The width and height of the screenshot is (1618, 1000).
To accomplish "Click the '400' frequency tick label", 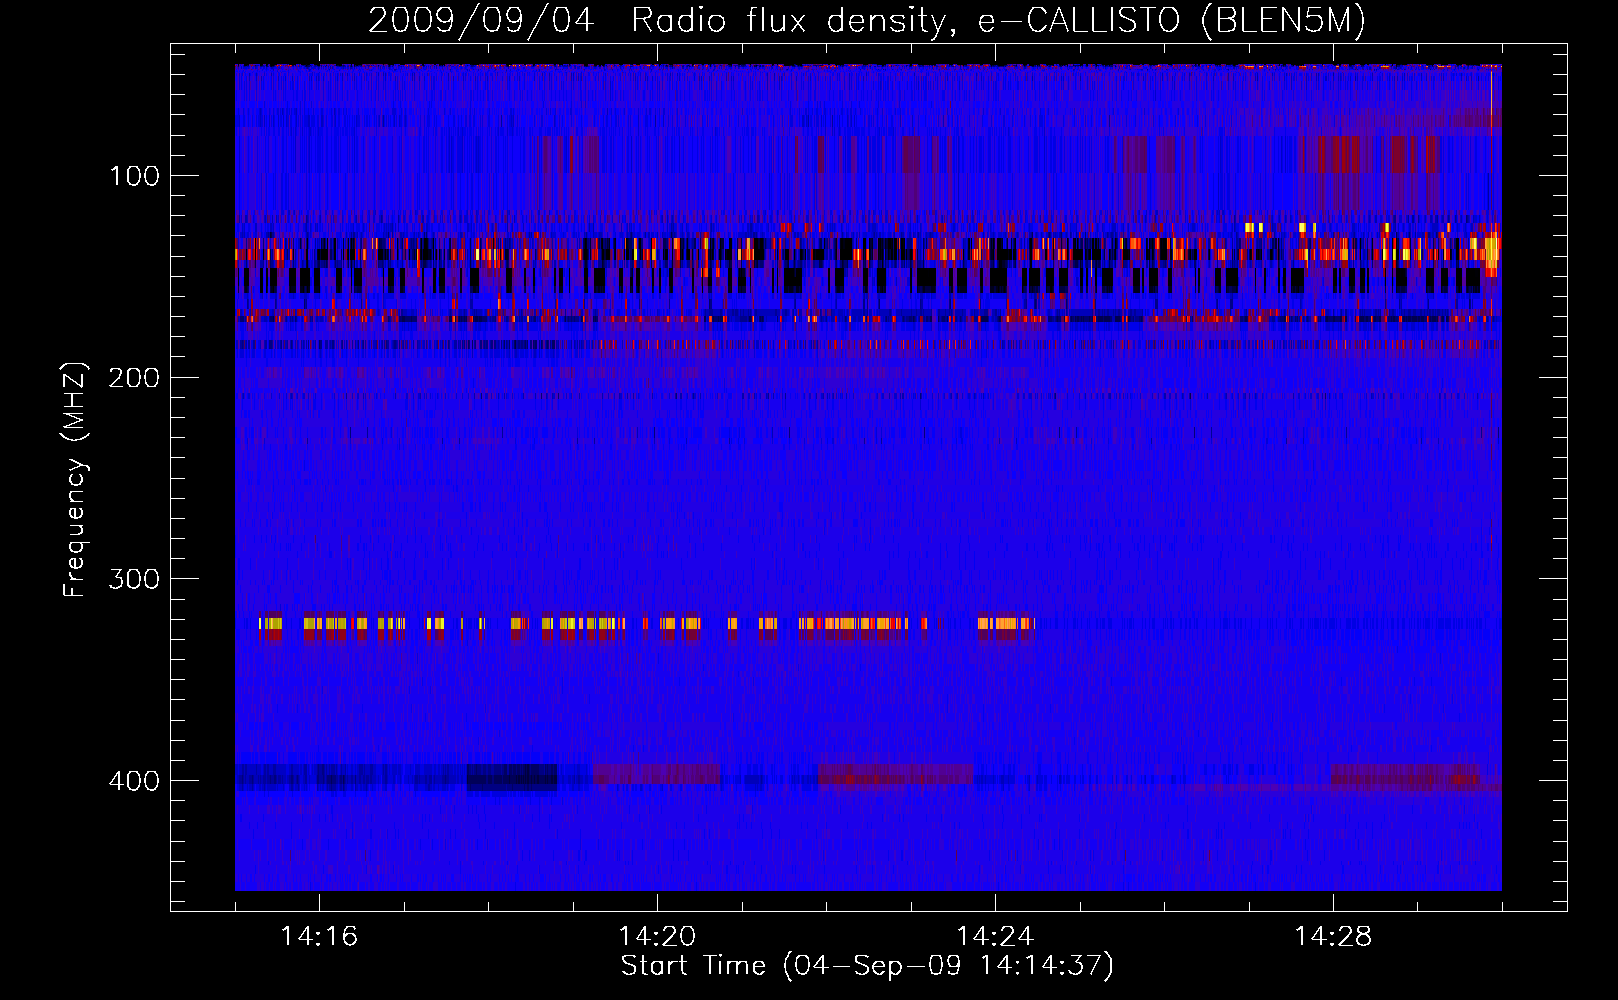I will click(x=135, y=781).
